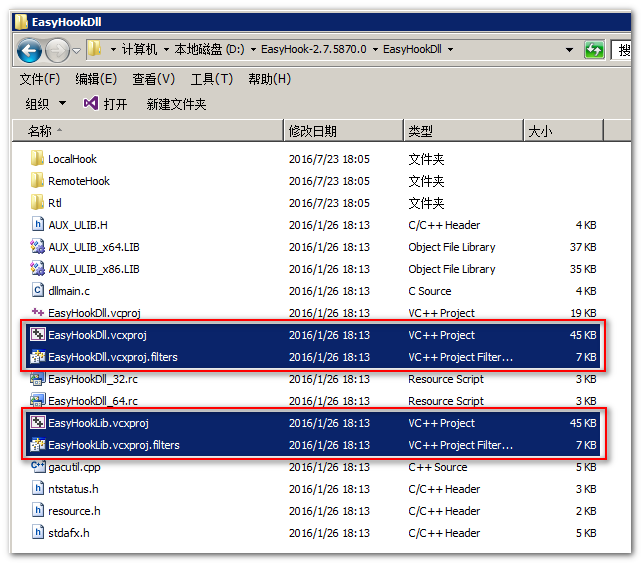
Task: Open the 查看(V) menu
Action: (153, 79)
